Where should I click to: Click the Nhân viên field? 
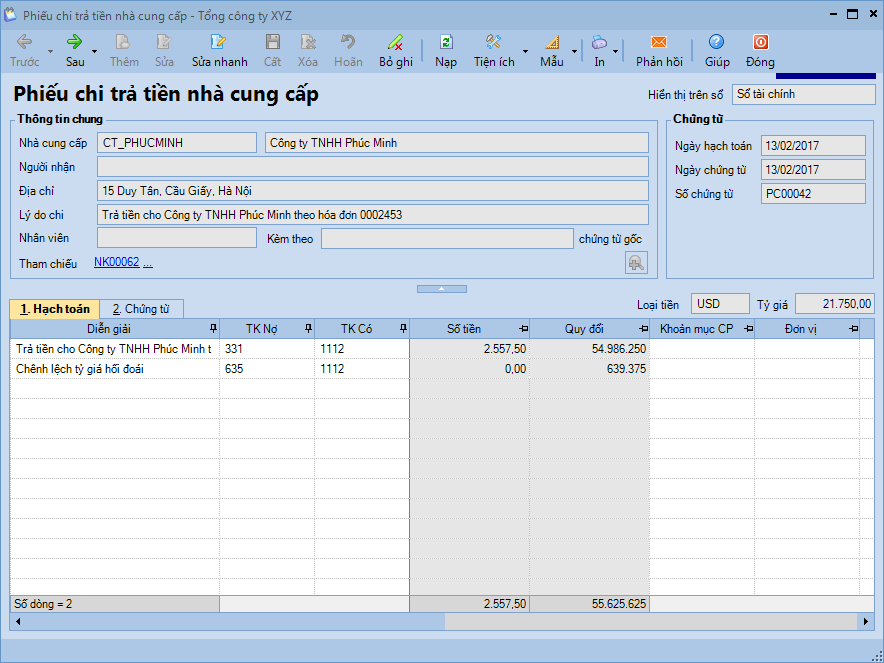177,238
